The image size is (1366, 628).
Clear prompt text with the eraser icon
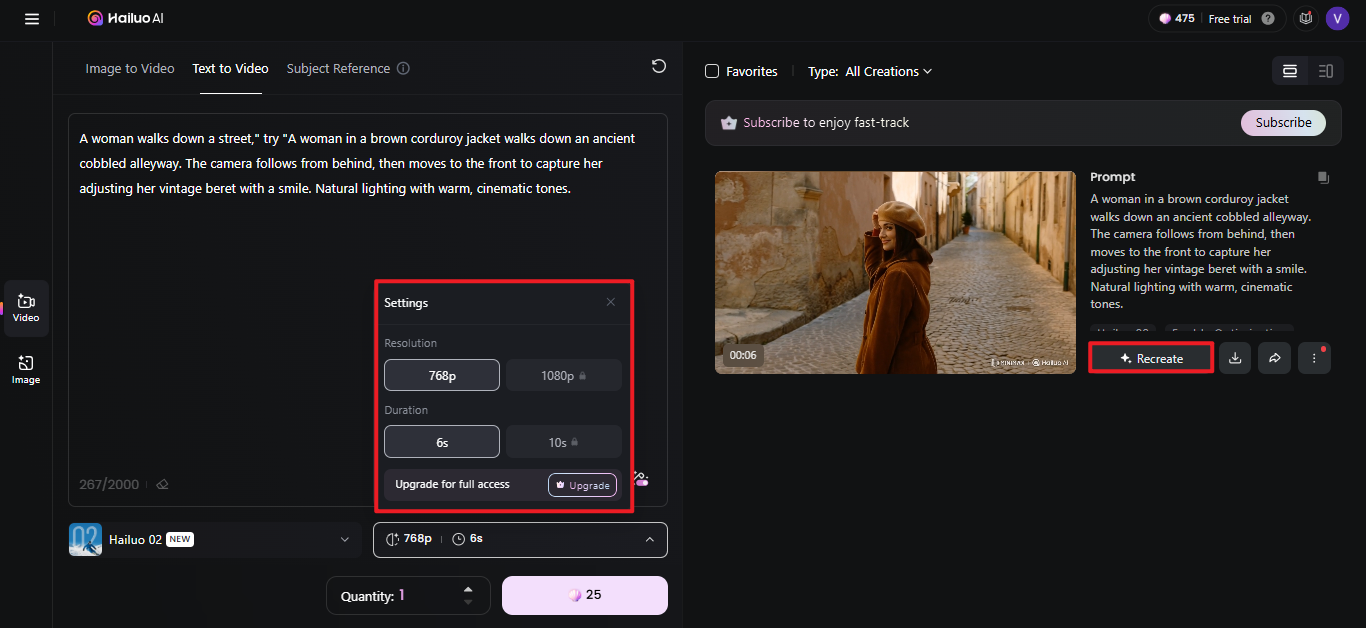(162, 484)
